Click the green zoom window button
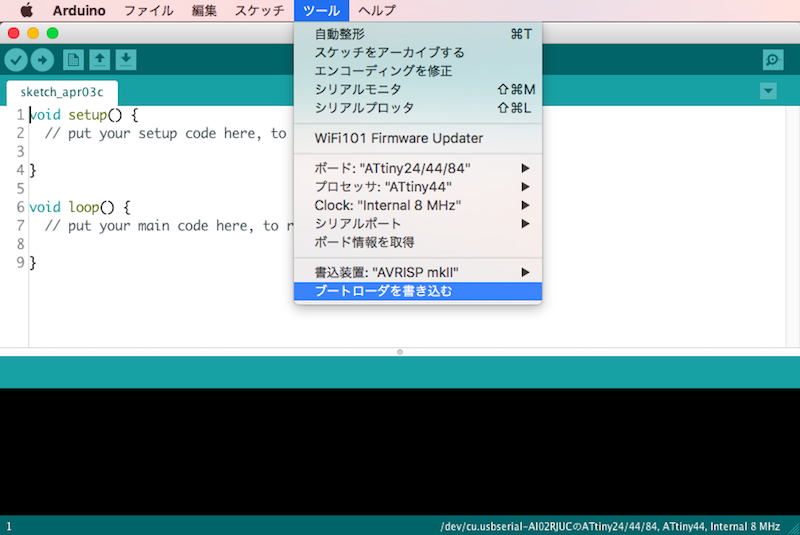 tap(53, 33)
